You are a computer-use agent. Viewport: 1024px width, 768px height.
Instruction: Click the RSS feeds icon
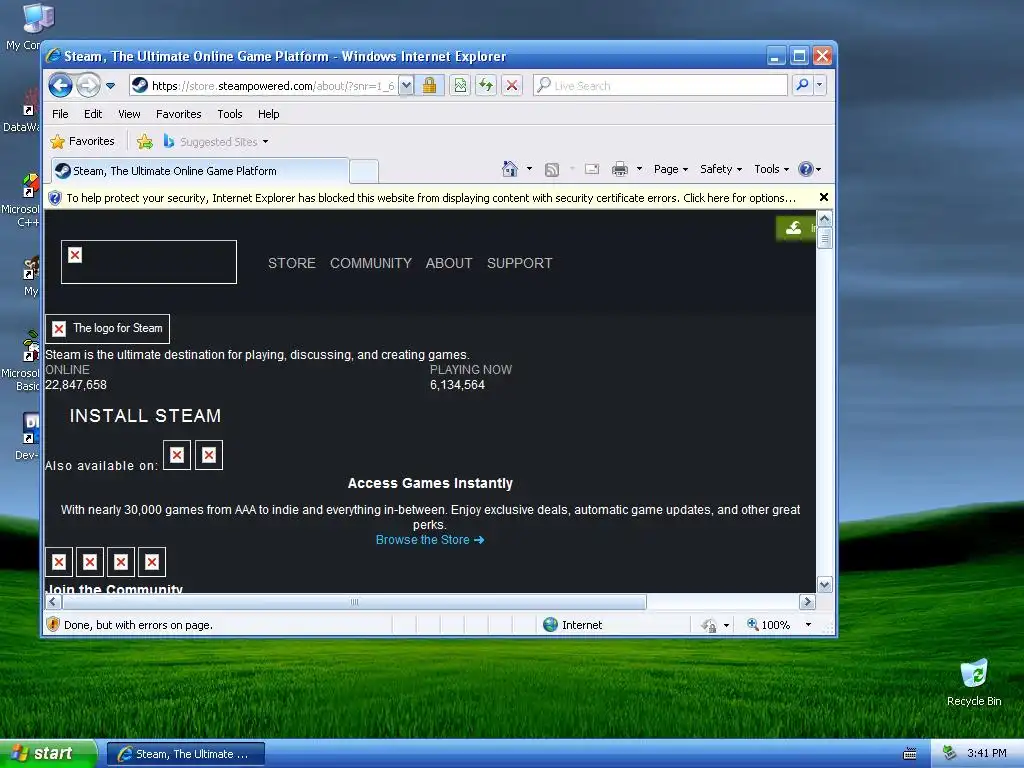552,170
